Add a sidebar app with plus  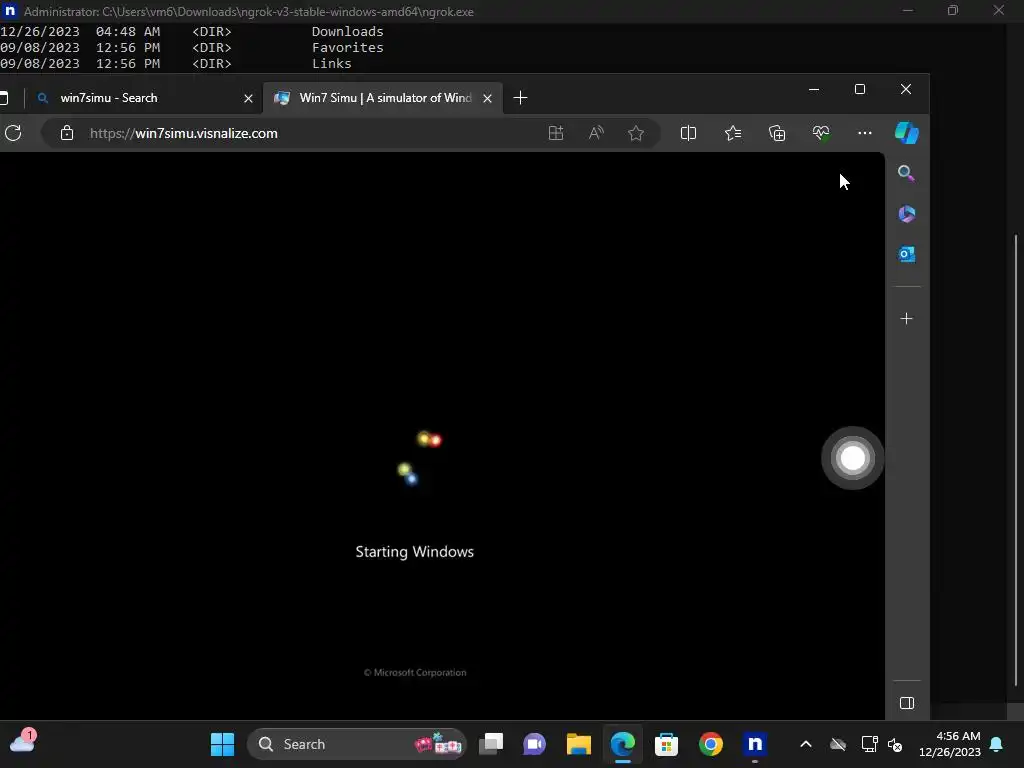tap(906, 319)
